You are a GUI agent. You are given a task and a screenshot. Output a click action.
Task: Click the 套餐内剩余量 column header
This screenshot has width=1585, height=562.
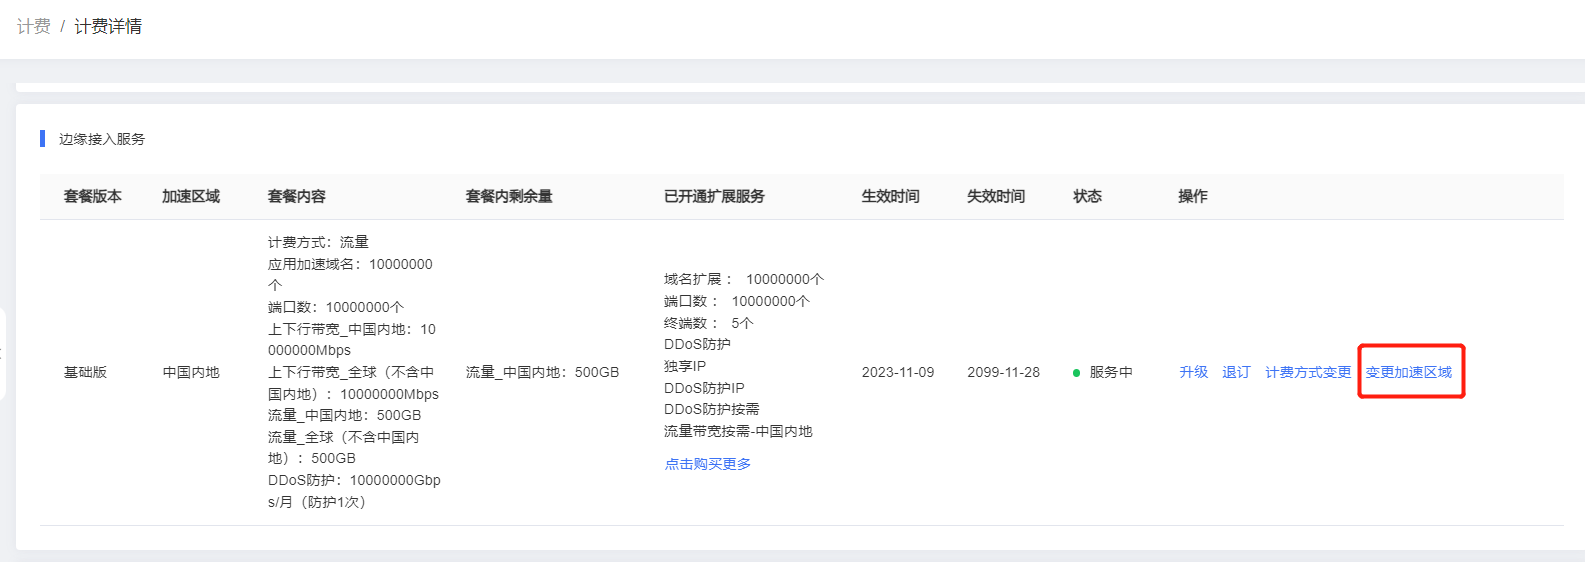click(x=509, y=196)
